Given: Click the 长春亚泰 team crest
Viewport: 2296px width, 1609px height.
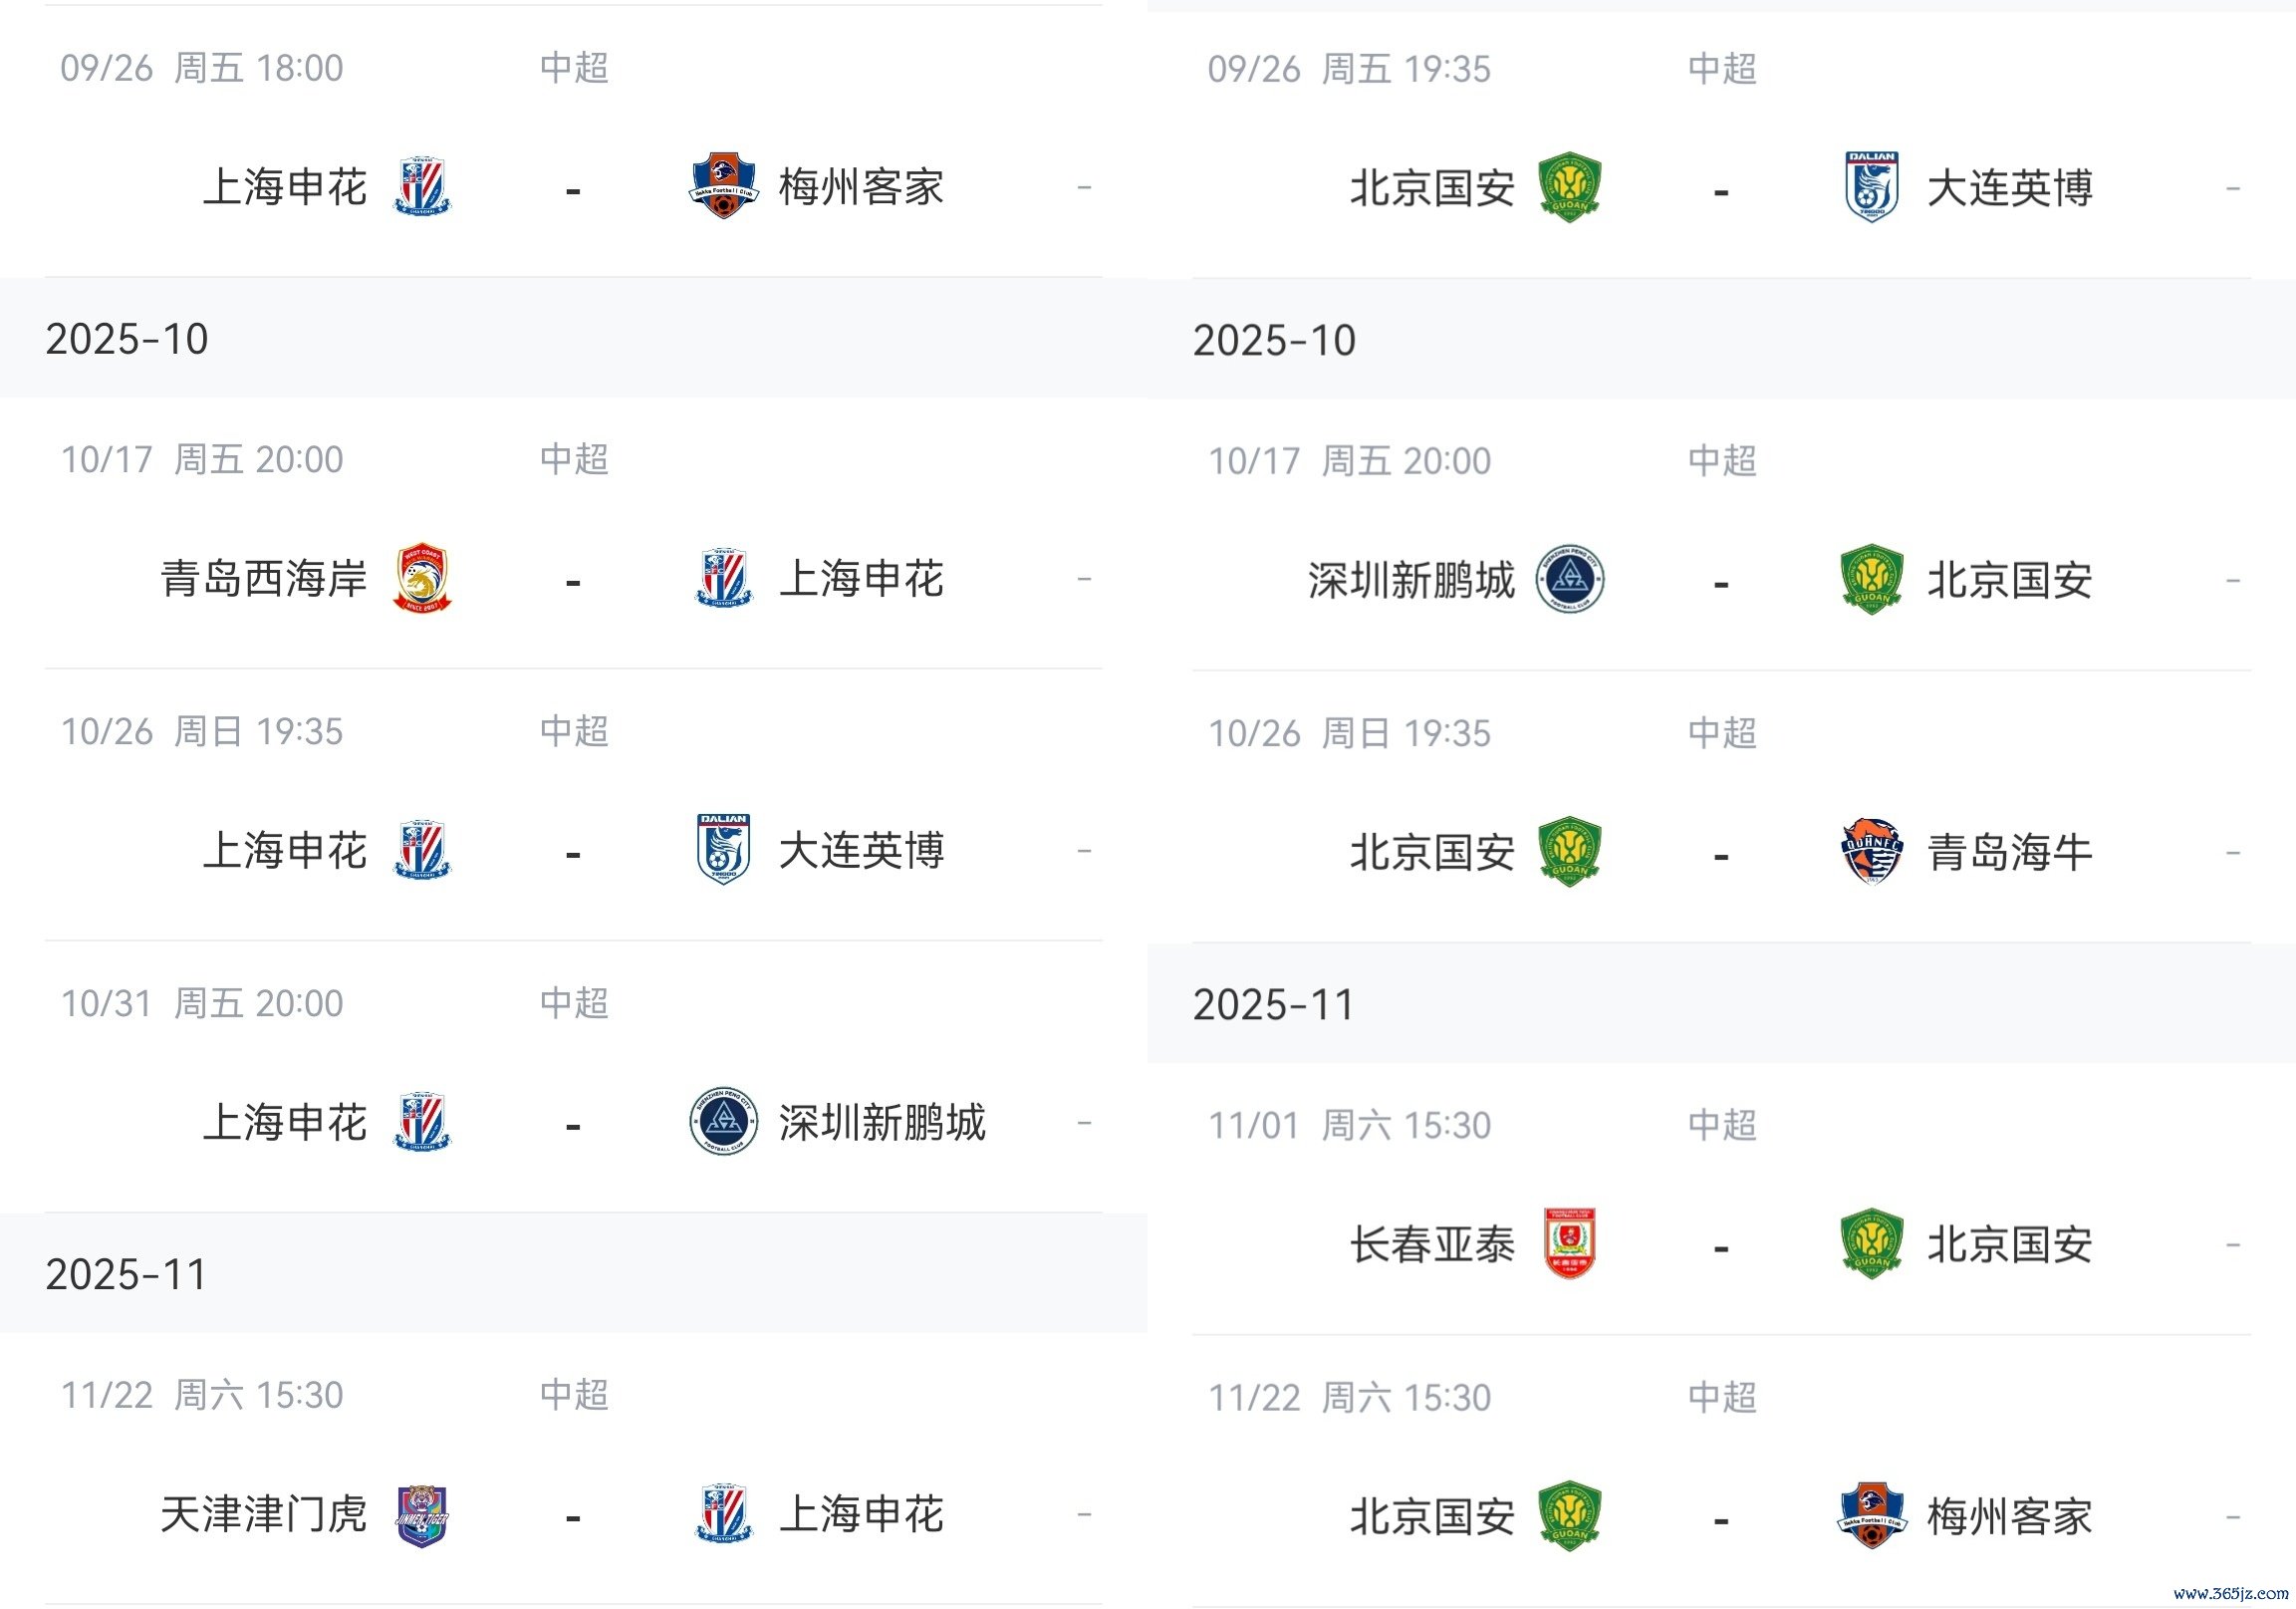Looking at the screenshot, I should pyautogui.click(x=1570, y=1244).
